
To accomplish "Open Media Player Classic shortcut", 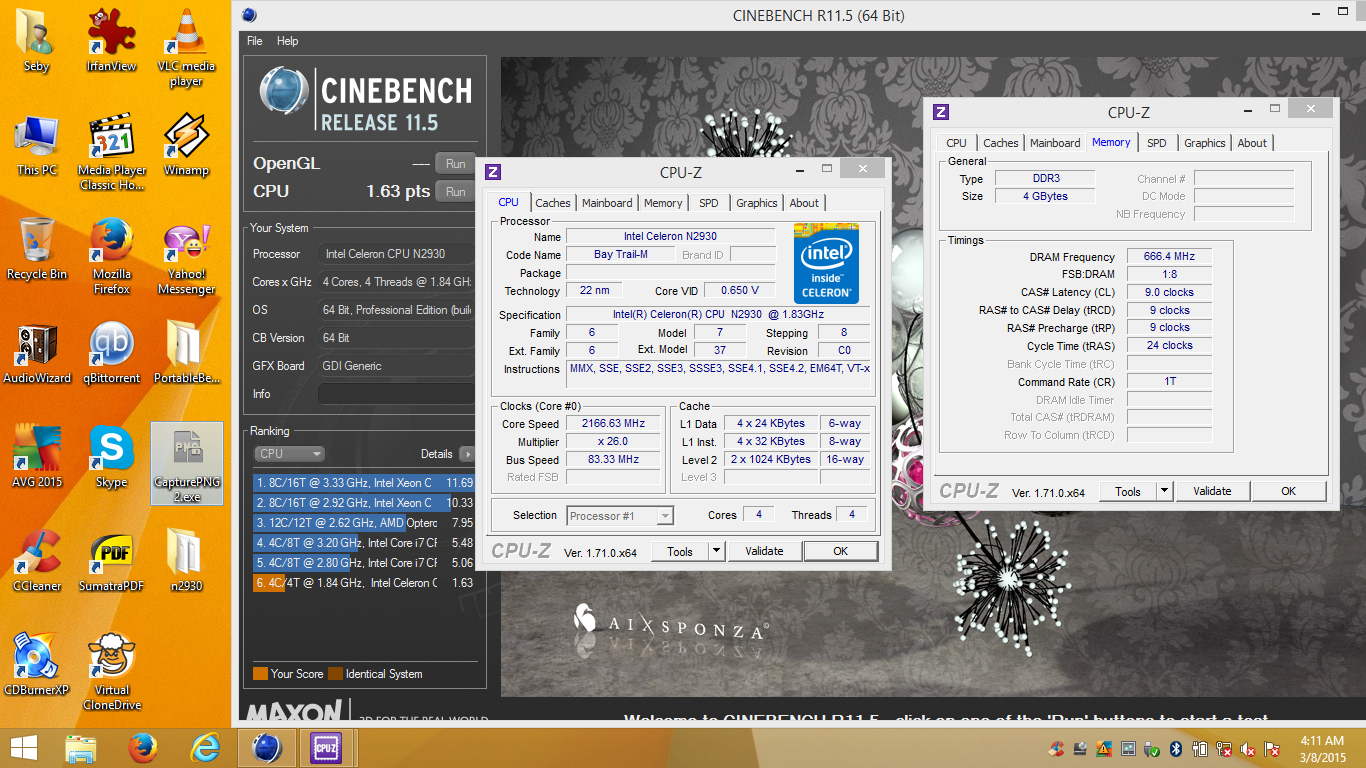I will pos(112,152).
